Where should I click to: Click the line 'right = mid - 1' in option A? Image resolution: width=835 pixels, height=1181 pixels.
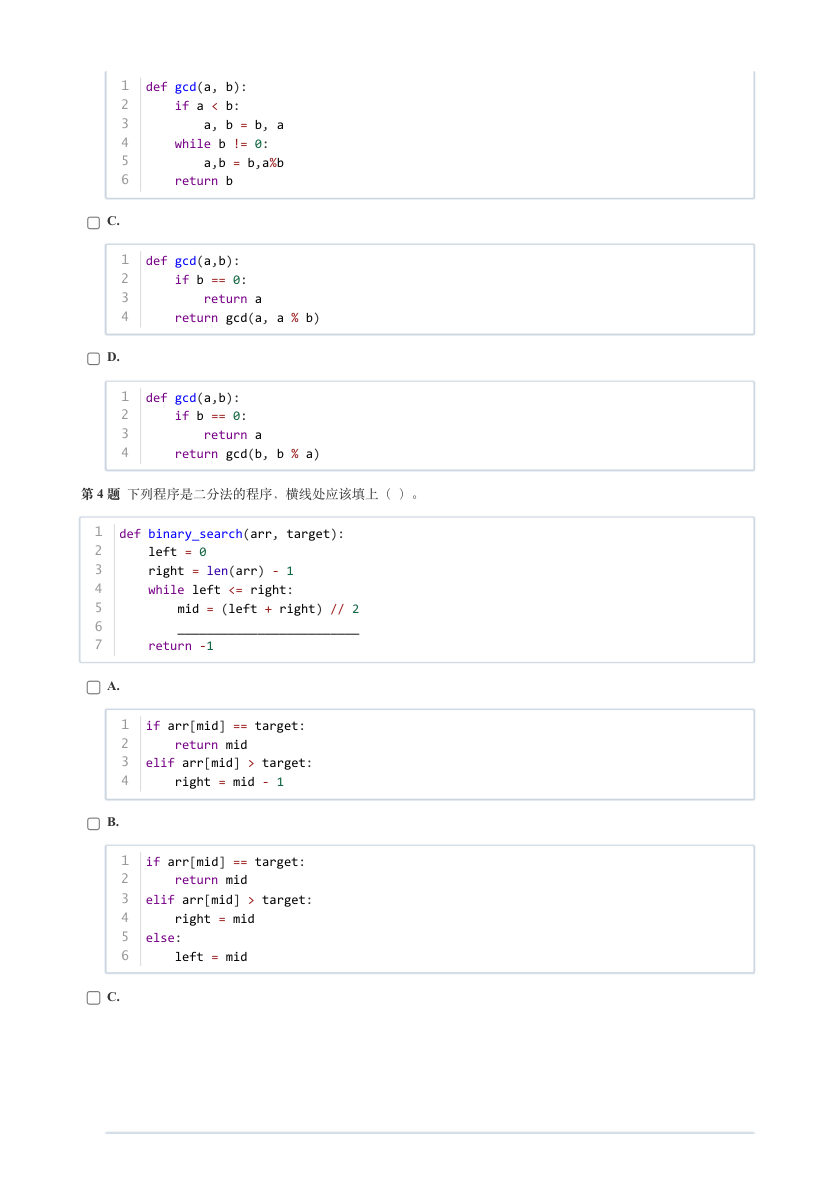[x=229, y=782]
